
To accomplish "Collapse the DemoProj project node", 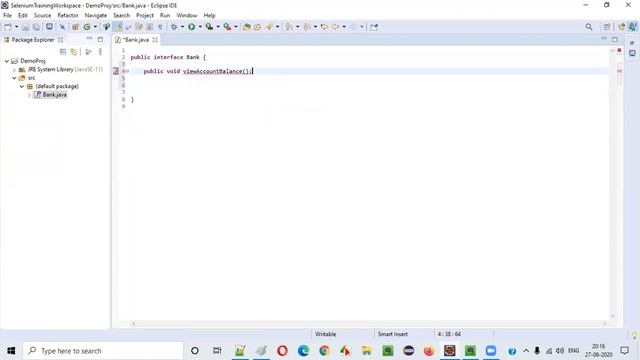I will point(7,61).
